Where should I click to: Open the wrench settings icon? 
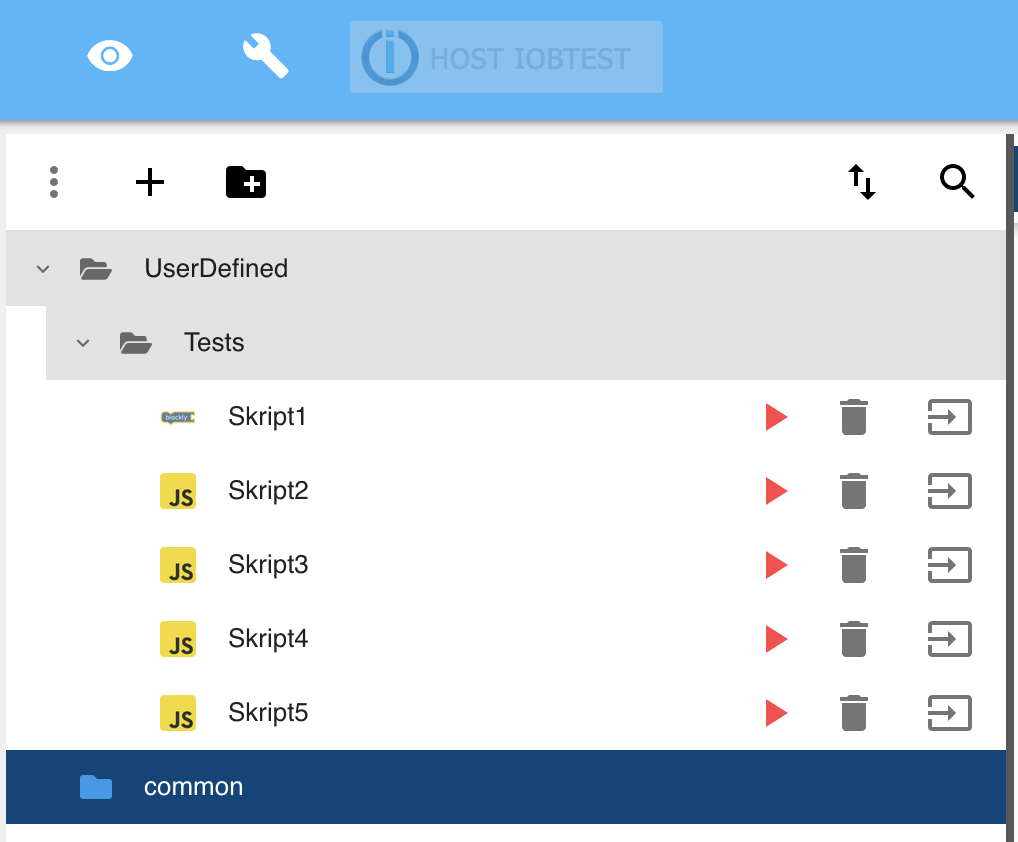click(x=266, y=56)
